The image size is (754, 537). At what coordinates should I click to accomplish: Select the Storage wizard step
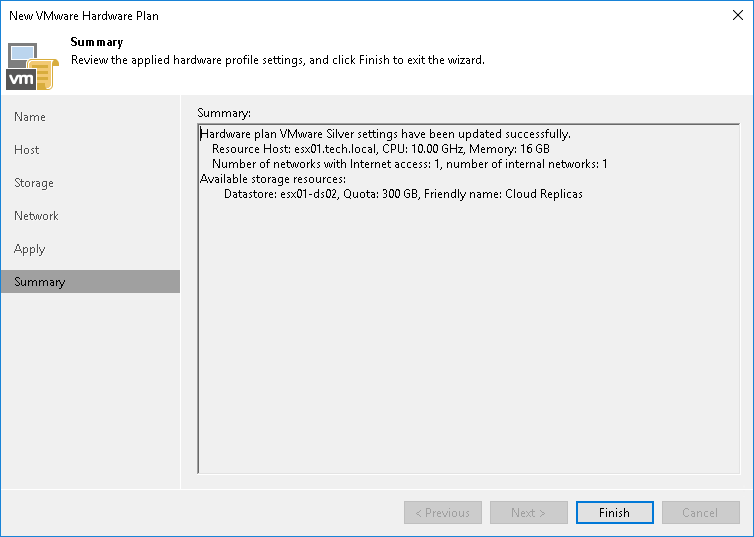90,183
